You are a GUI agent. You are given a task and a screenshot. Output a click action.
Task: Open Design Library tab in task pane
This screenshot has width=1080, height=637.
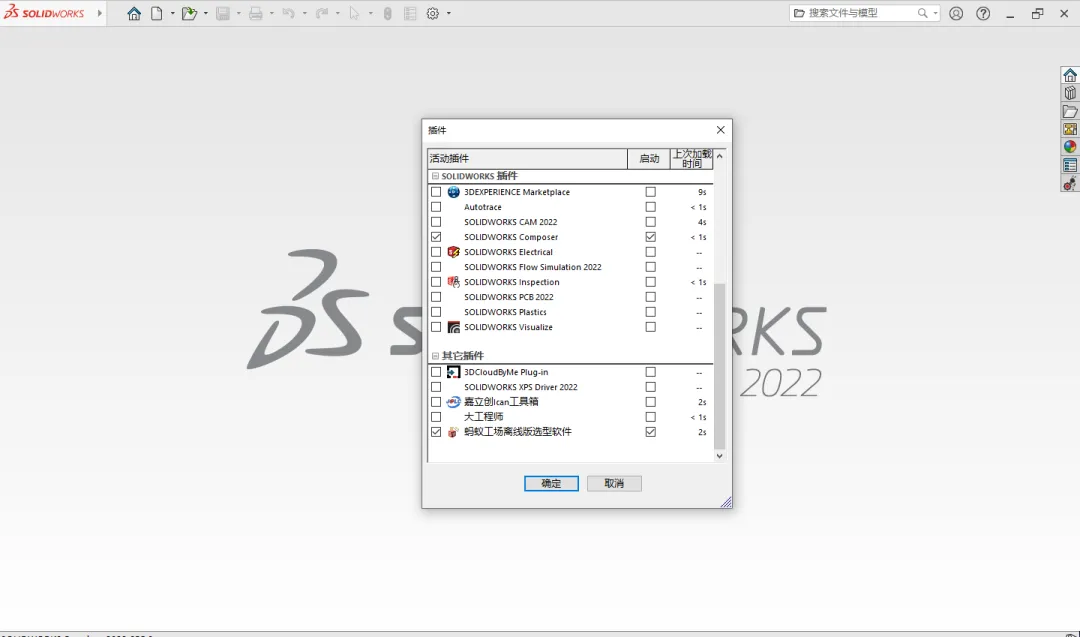tap(1070, 93)
